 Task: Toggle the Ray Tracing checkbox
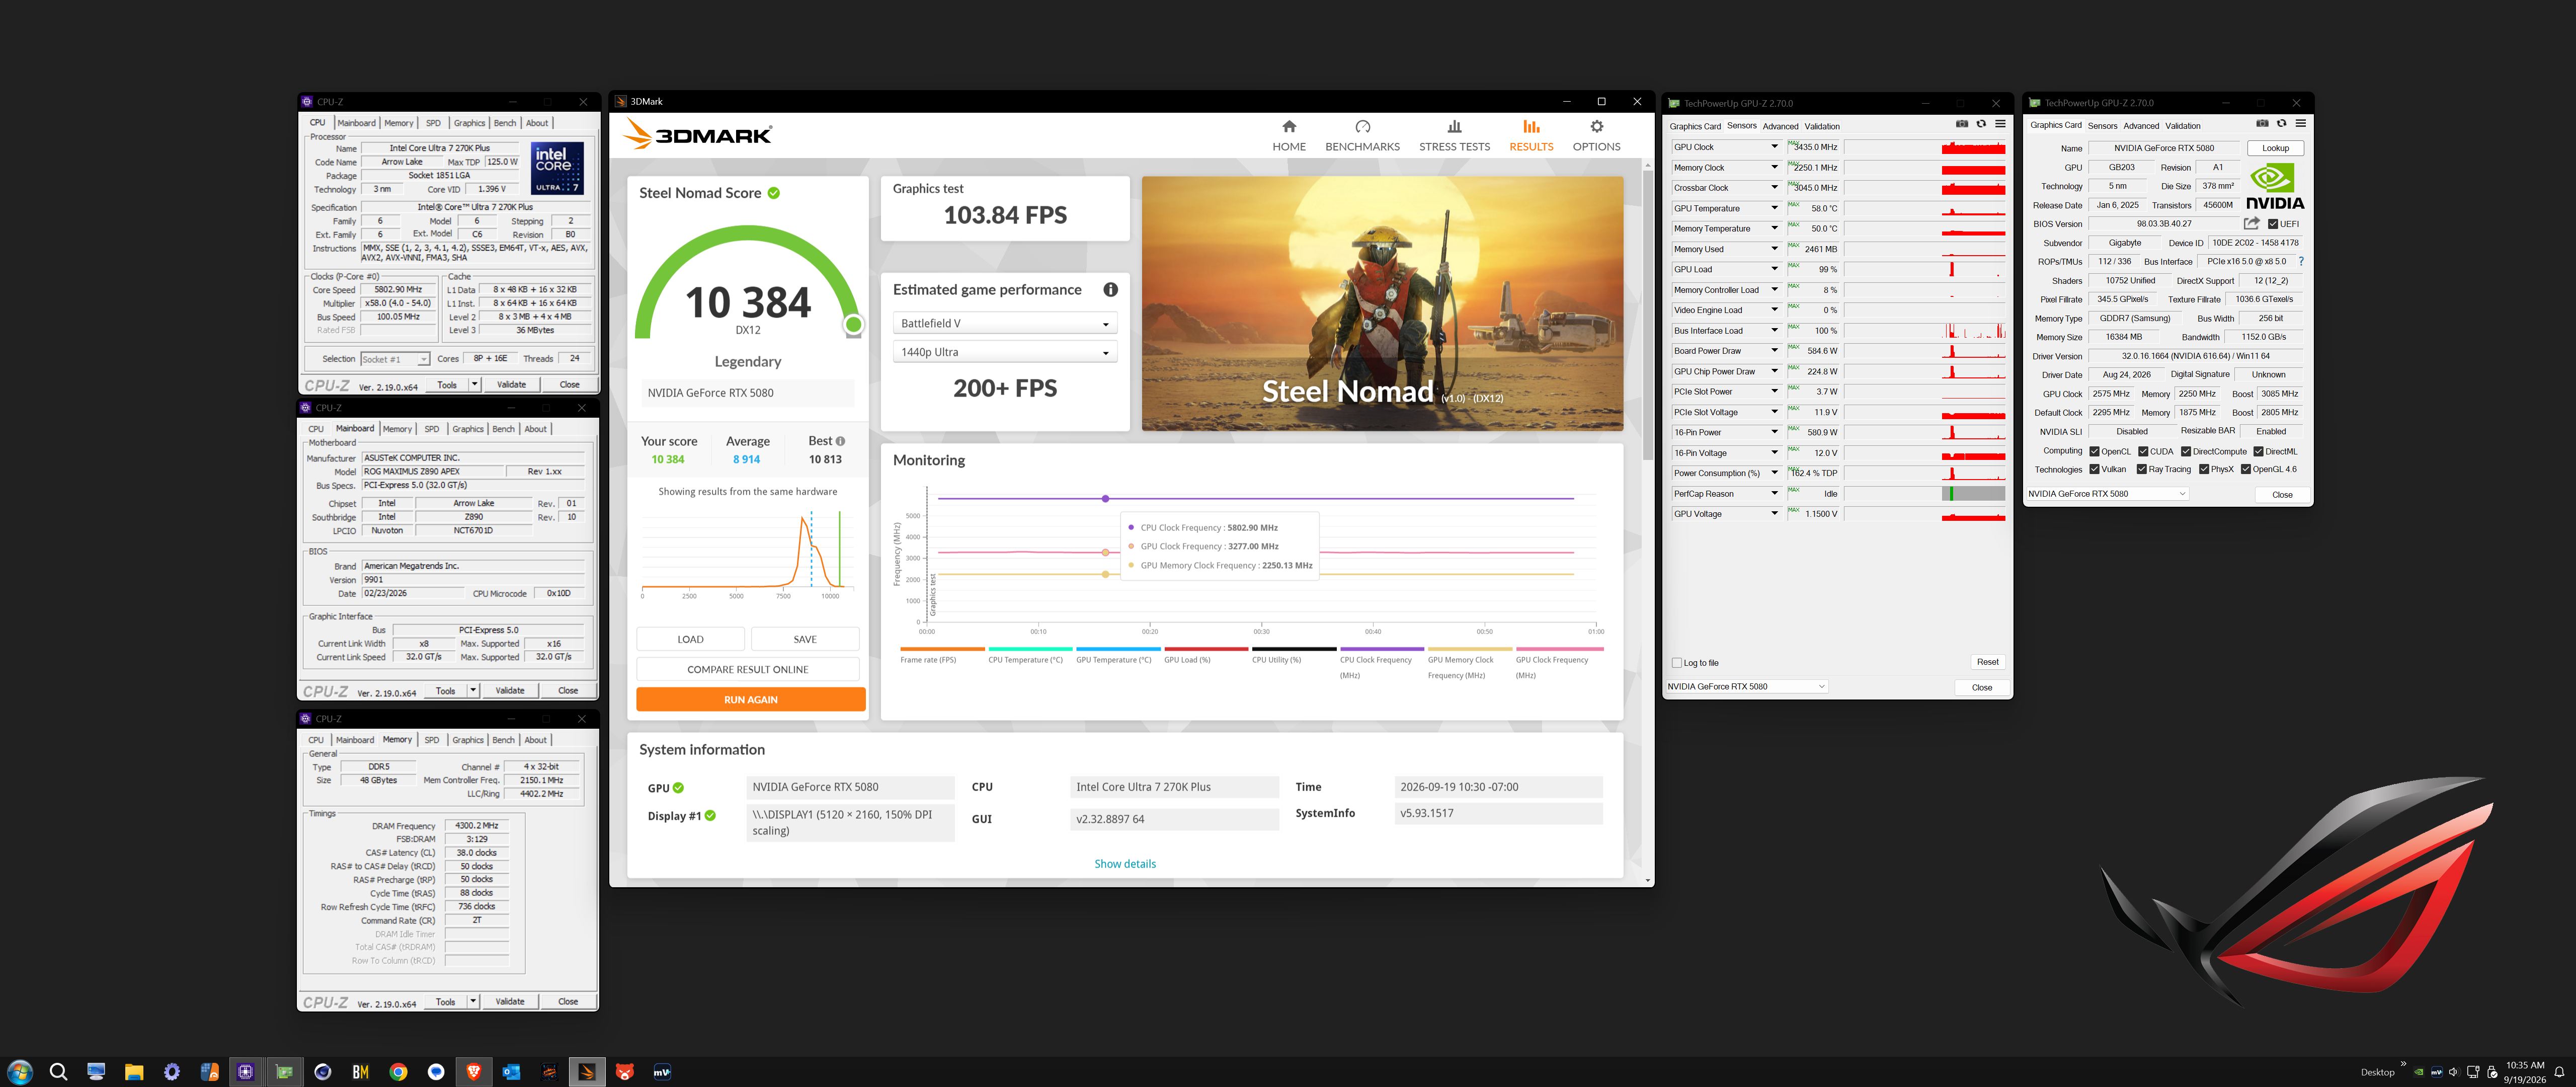coord(2141,470)
